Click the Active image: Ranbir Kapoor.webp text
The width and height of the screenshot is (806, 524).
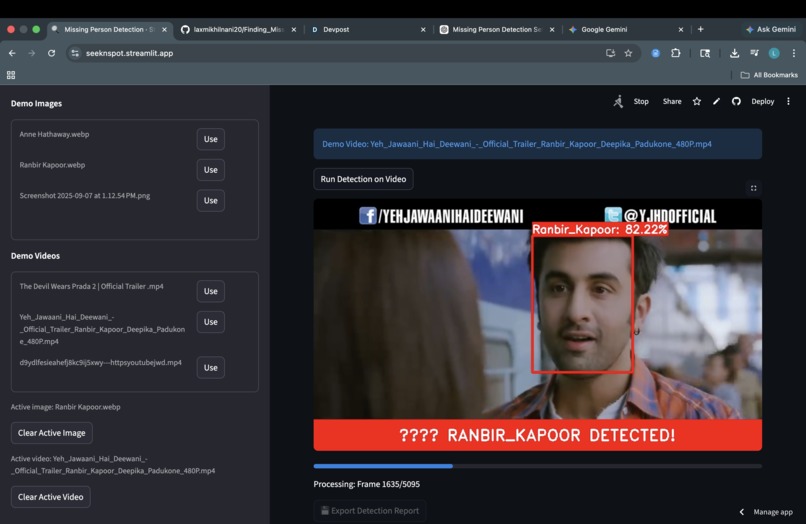point(66,407)
